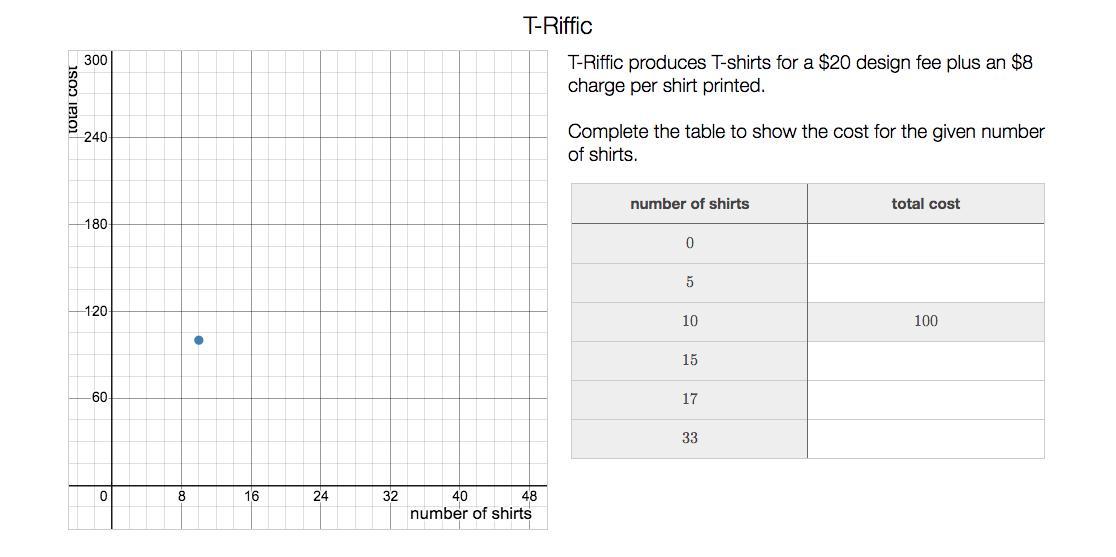1116x557 pixels.
Task: Click total cost cell for 0 shirts
Action: point(925,243)
